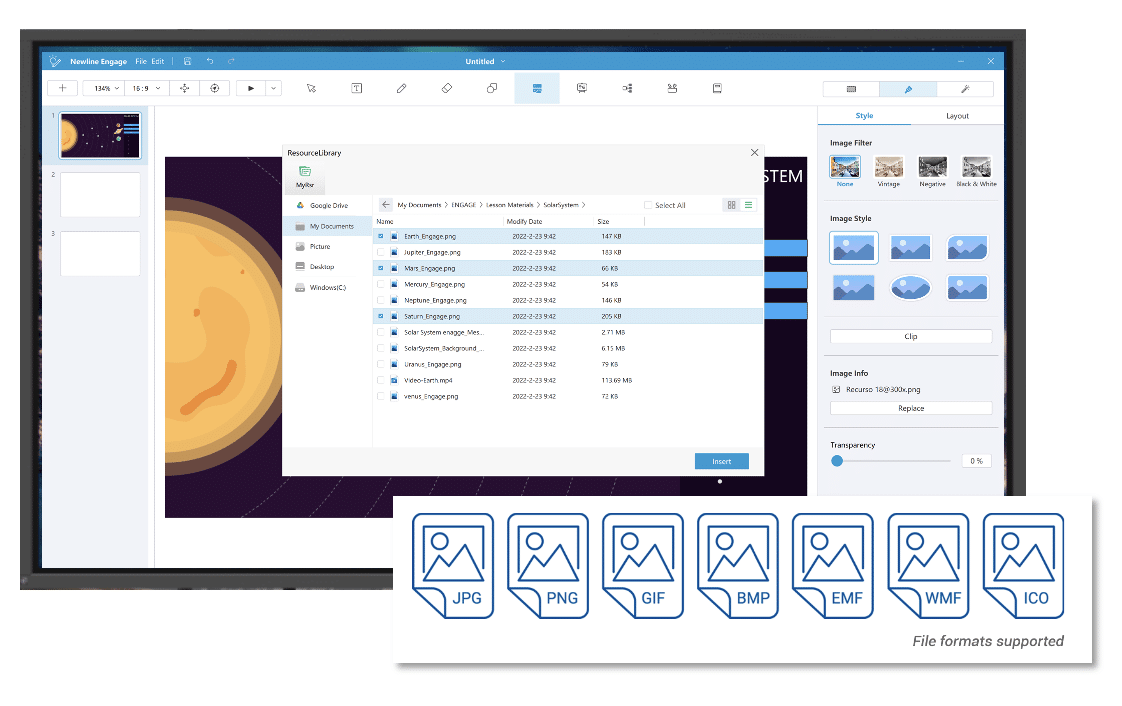
Task: Open the 134% zoom dropdown
Action: tap(103, 88)
